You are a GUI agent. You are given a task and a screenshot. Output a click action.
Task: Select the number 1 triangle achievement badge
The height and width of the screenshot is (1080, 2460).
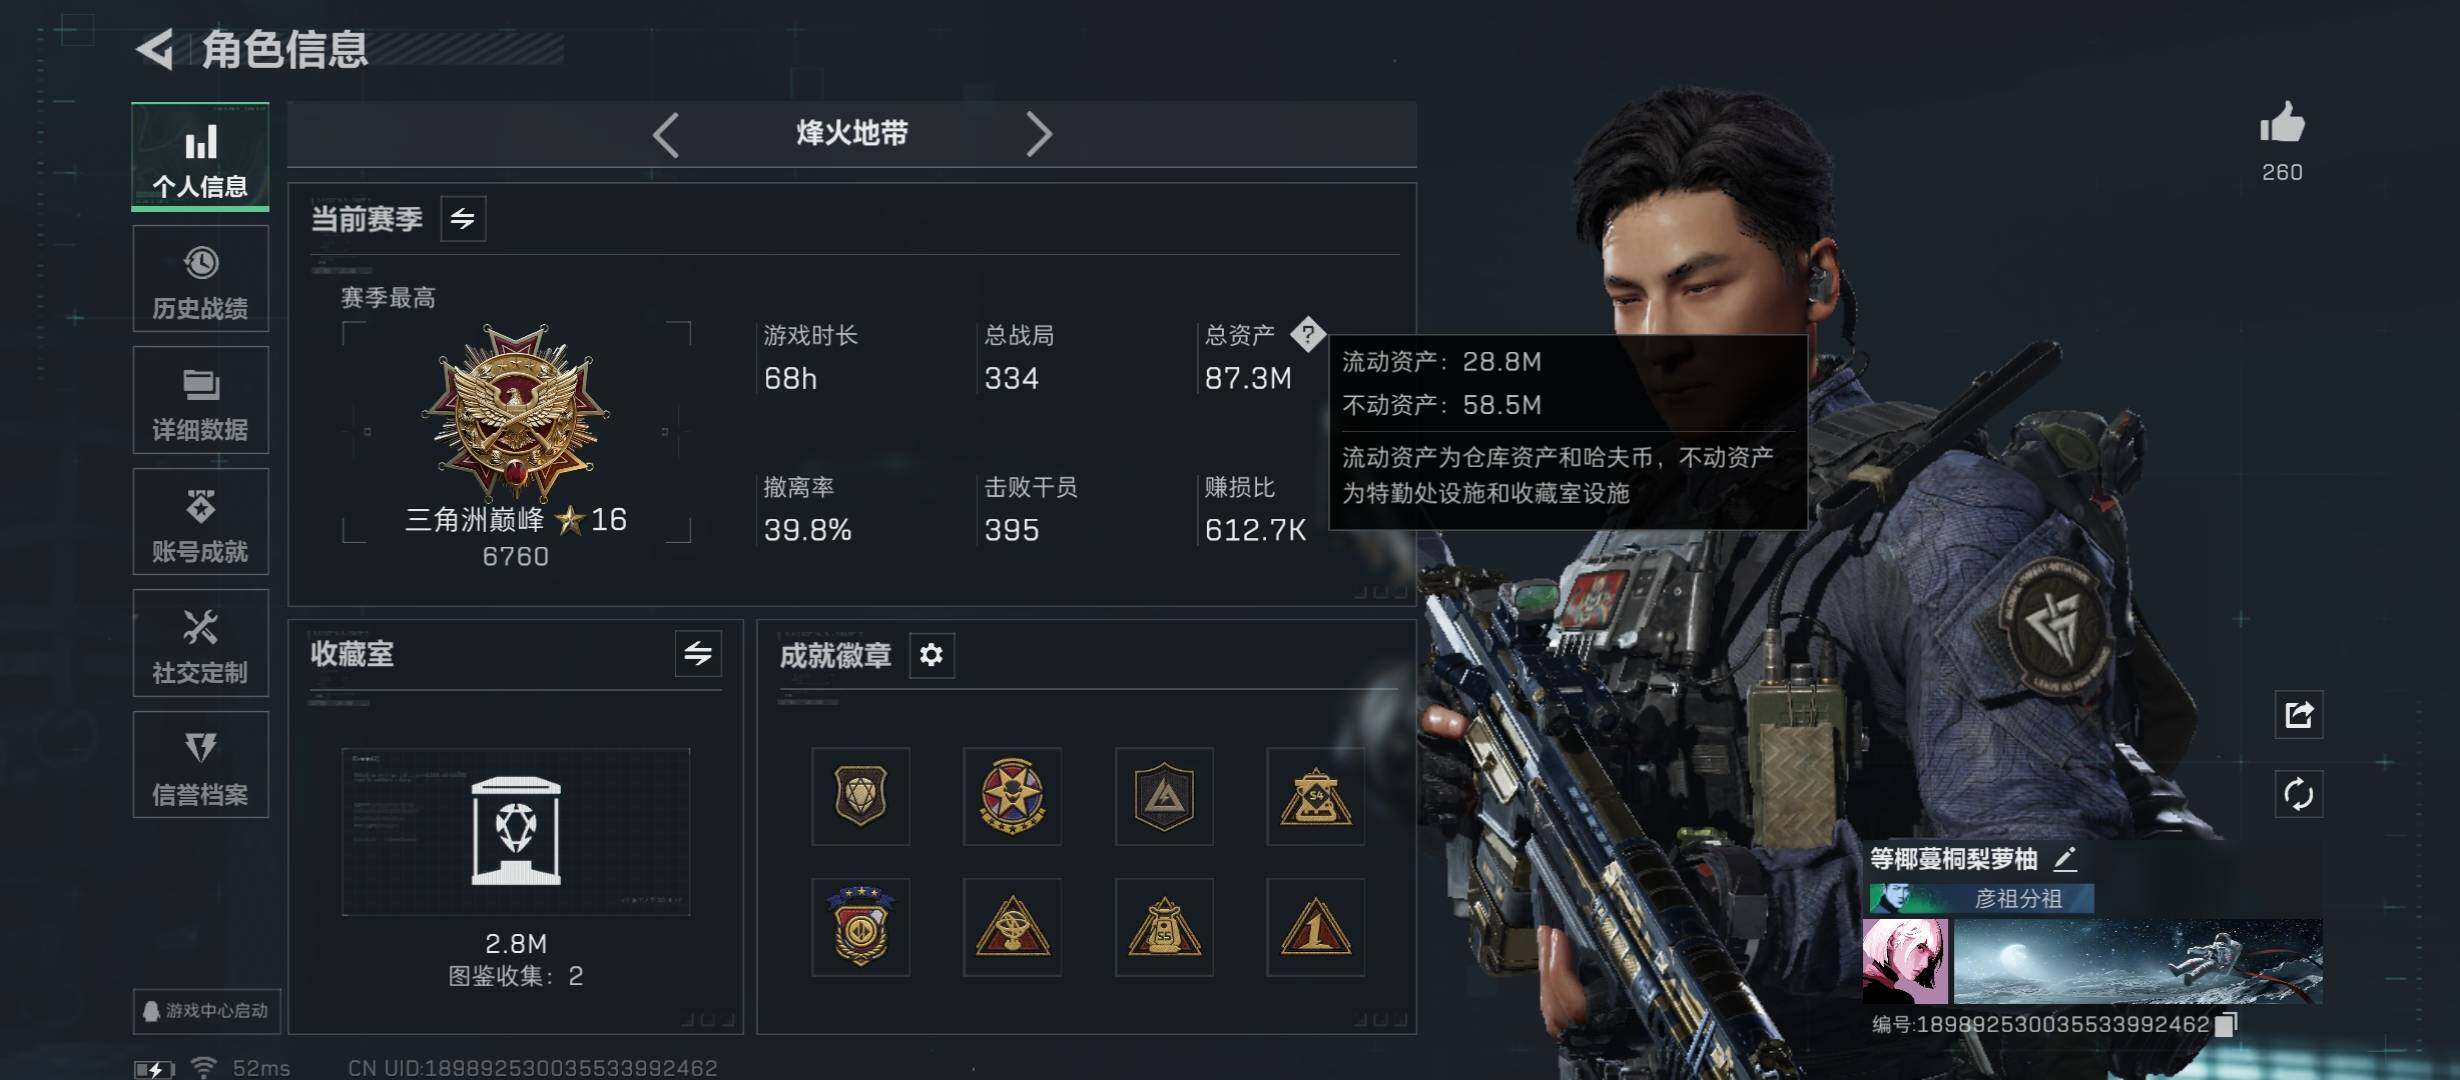[x=1316, y=927]
